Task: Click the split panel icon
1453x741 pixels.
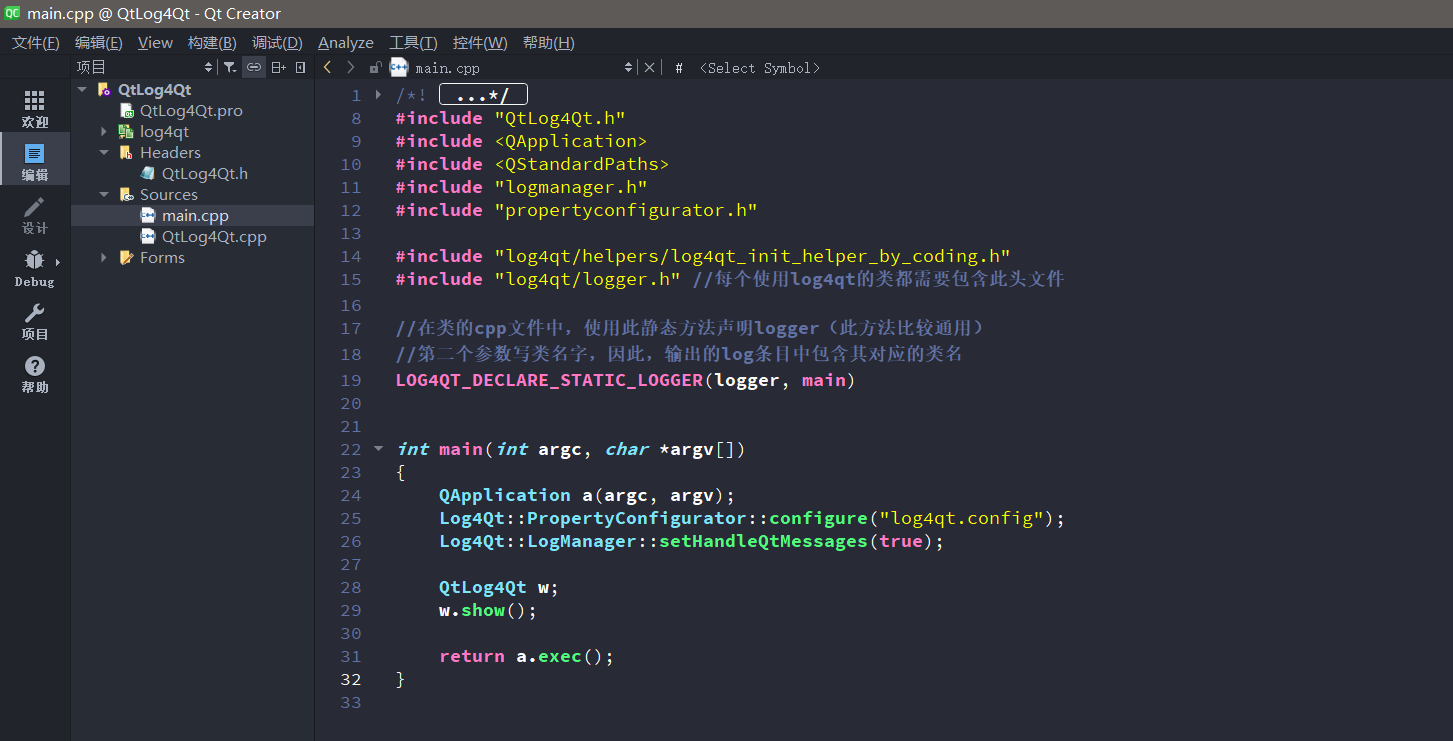Action: point(278,67)
